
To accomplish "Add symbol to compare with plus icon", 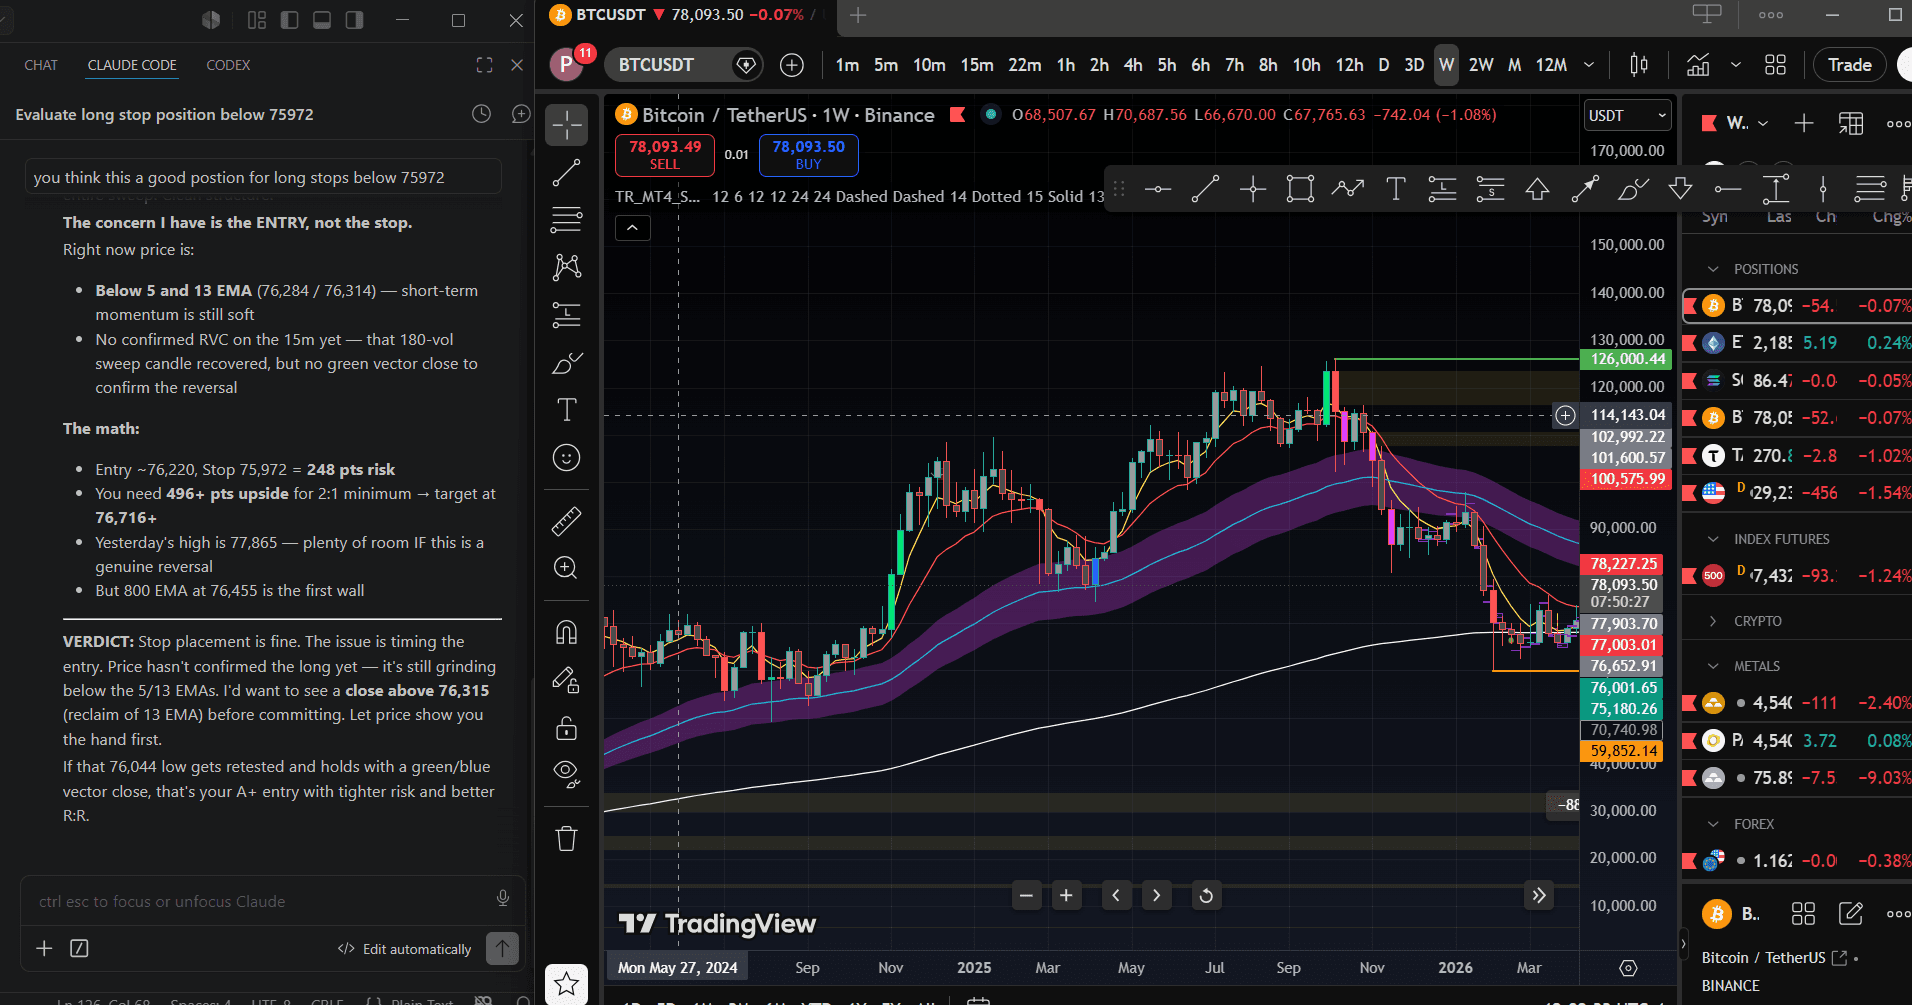I will [792, 65].
